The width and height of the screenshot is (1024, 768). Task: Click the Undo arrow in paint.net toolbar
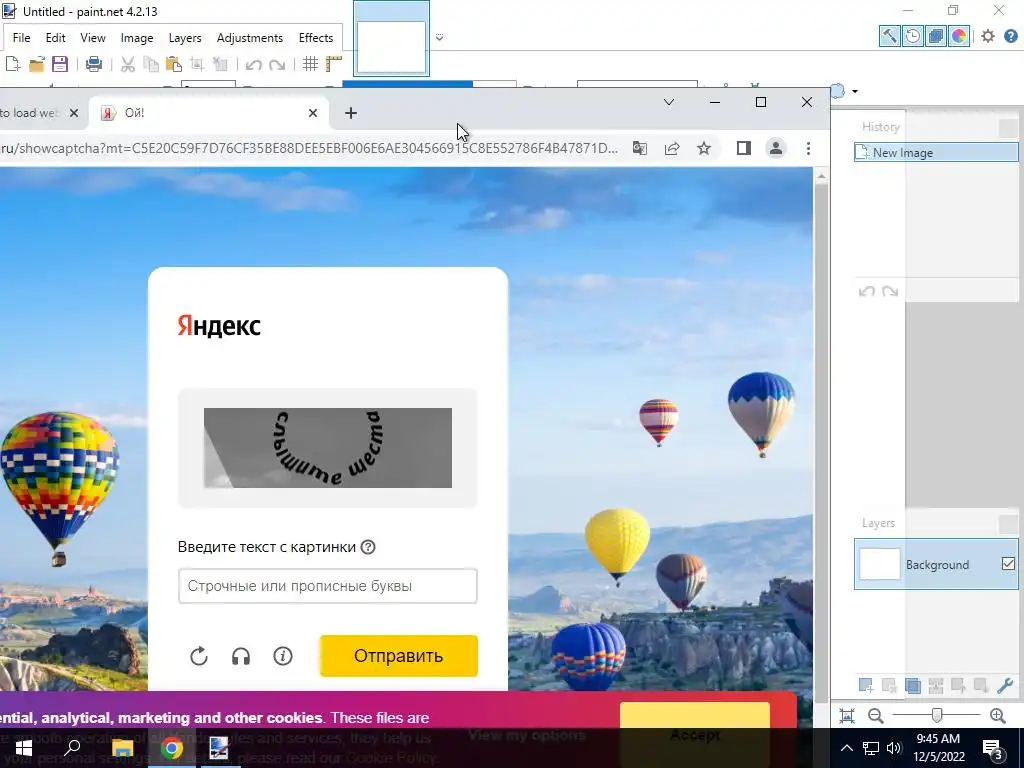coord(253,65)
